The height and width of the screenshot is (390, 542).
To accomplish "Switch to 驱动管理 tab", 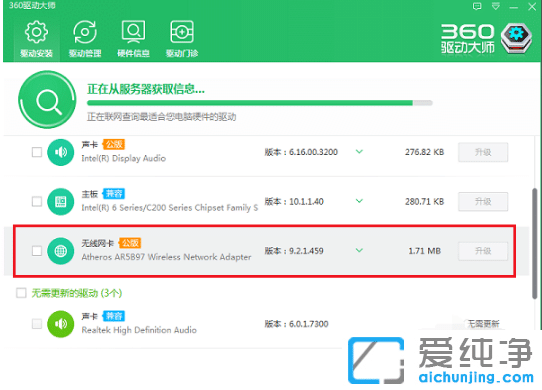I will click(85, 39).
